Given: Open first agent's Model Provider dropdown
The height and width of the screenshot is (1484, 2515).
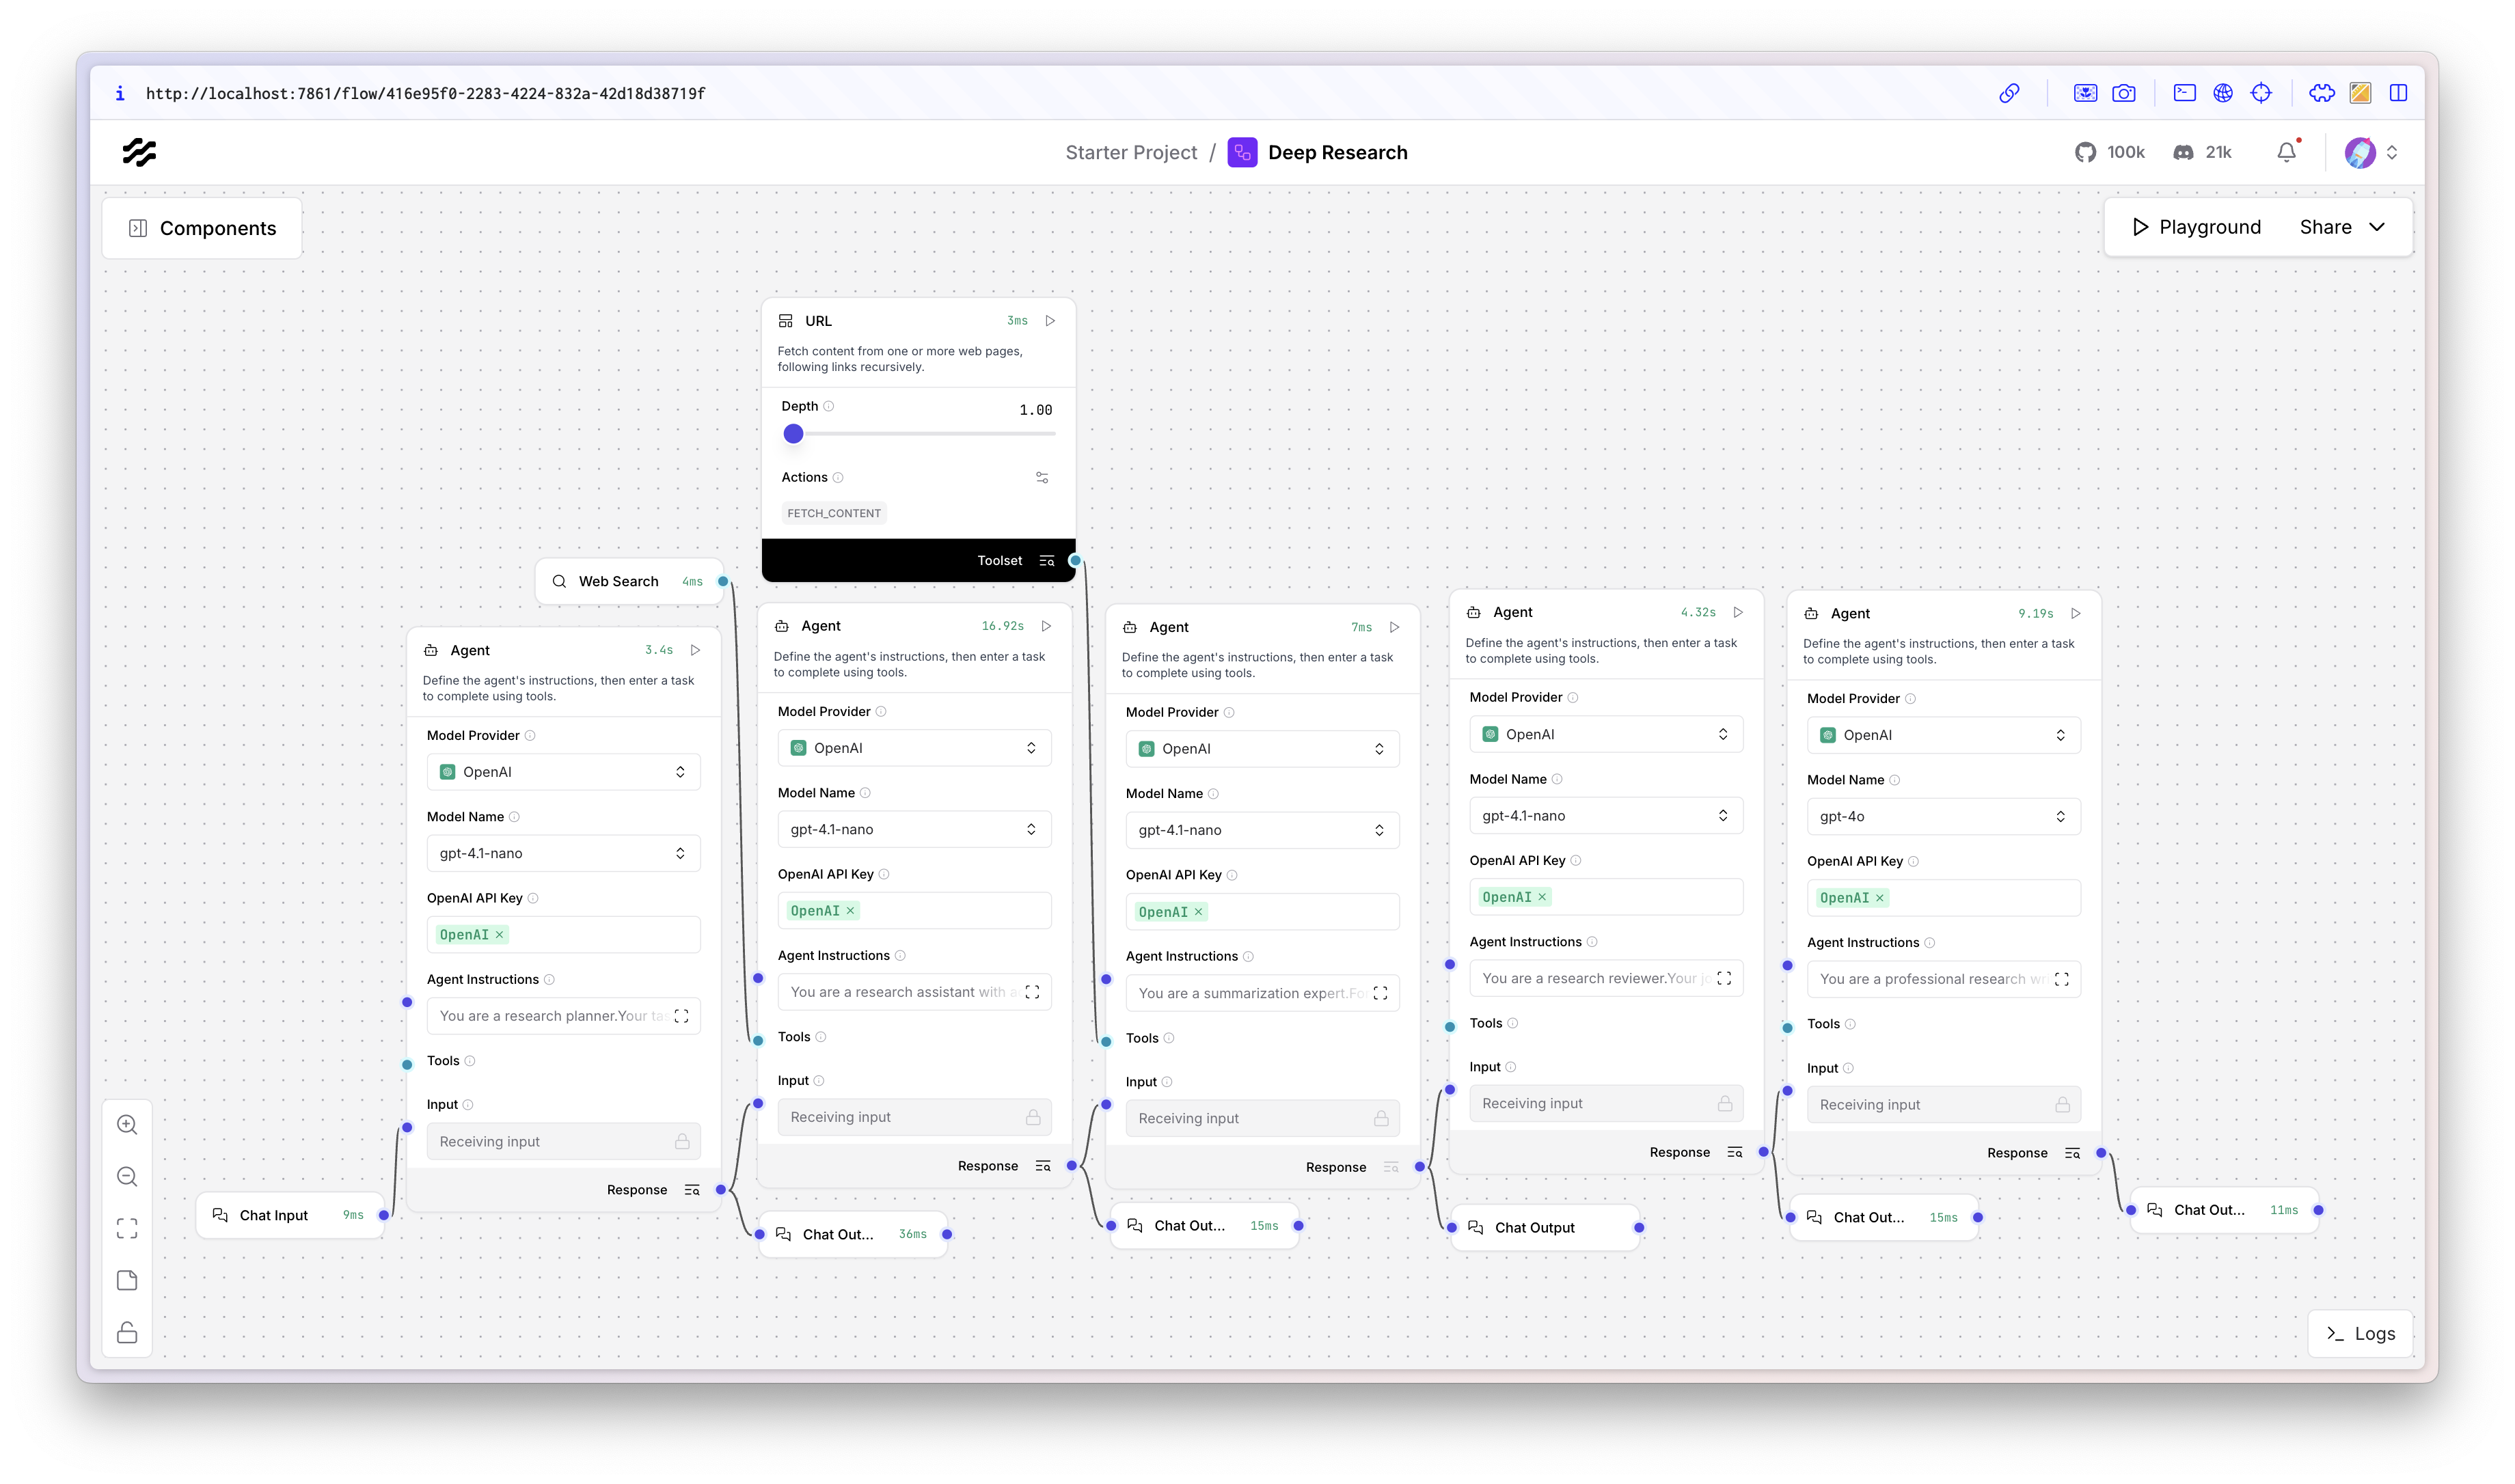Looking at the screenshot, I should [x=563, y=772].
